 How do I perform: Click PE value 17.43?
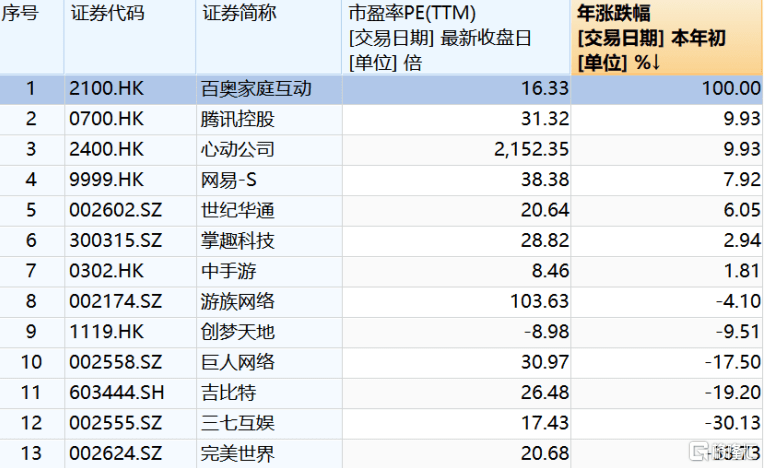point(545,423)
